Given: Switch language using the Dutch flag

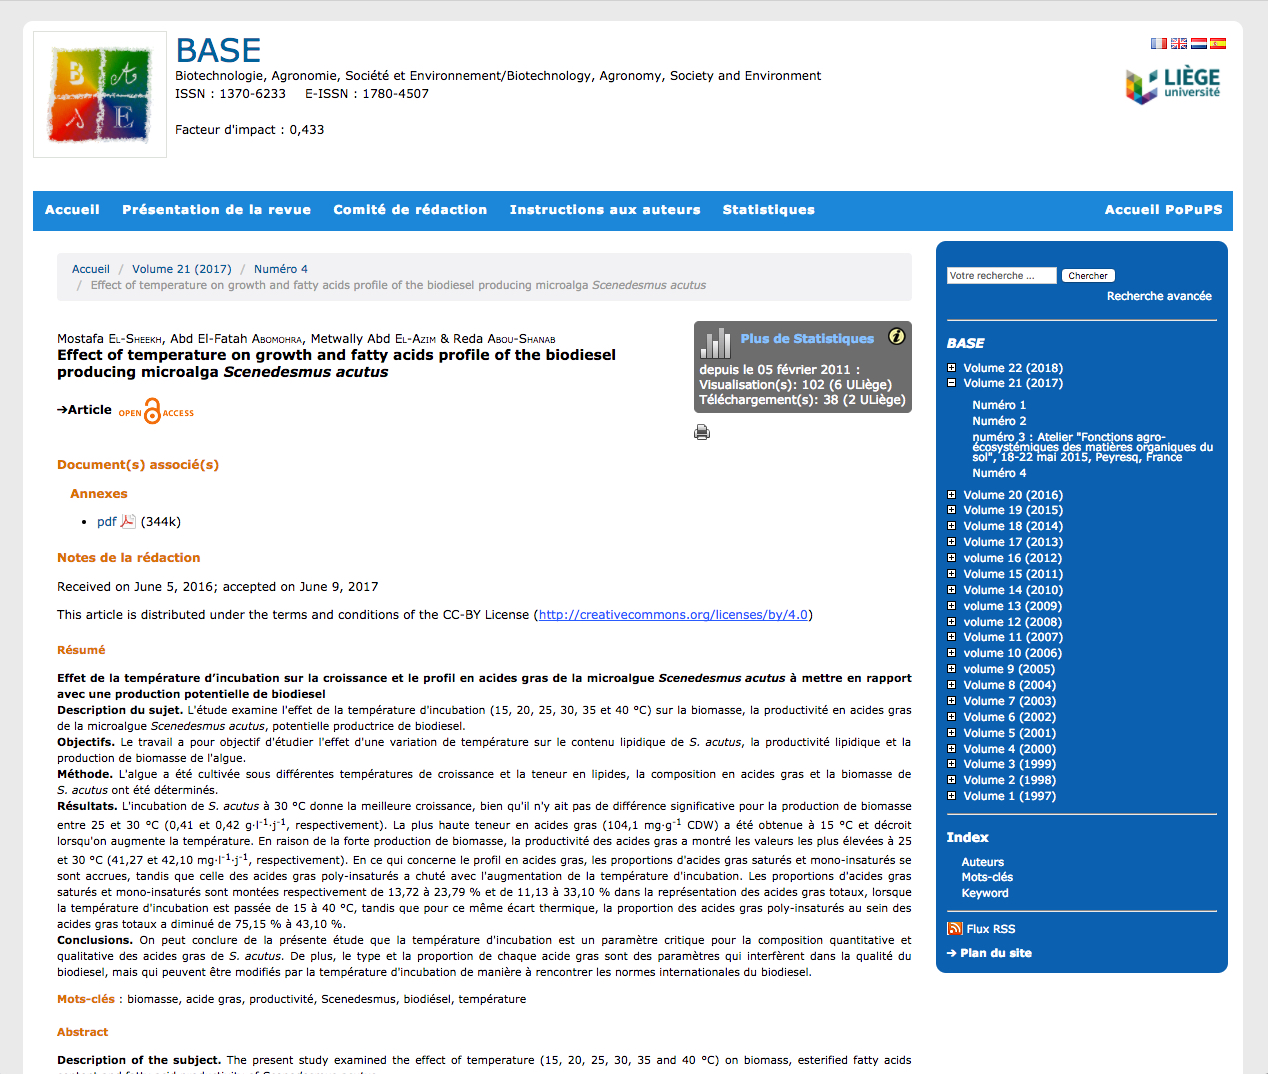Looking at the screenshot, I should pos(1199,44).
